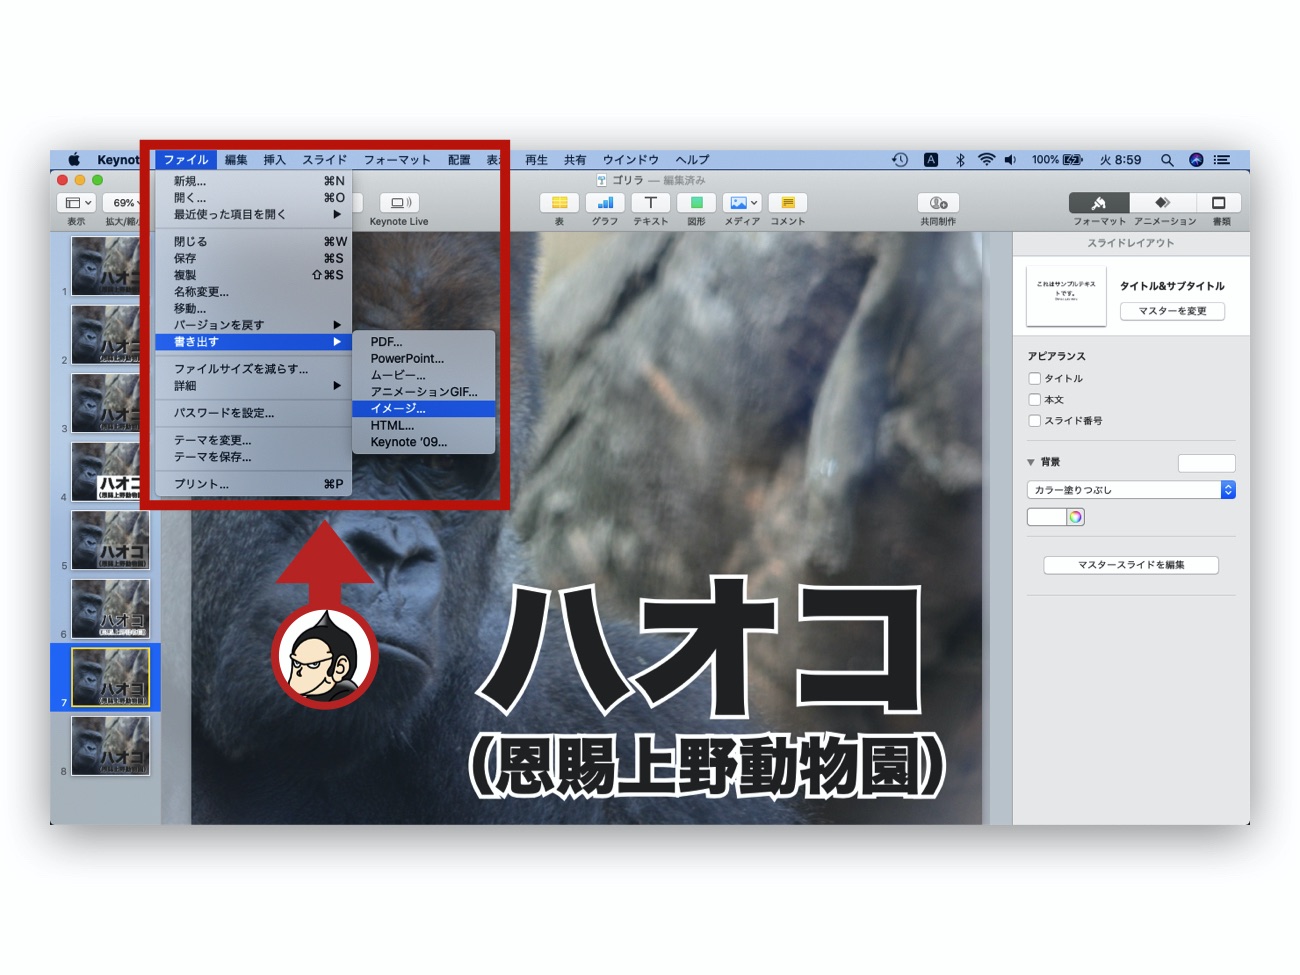Enable the タイトル checkbox
The height and width of the screenshot is (975, 1300).
pos(1035,378)
